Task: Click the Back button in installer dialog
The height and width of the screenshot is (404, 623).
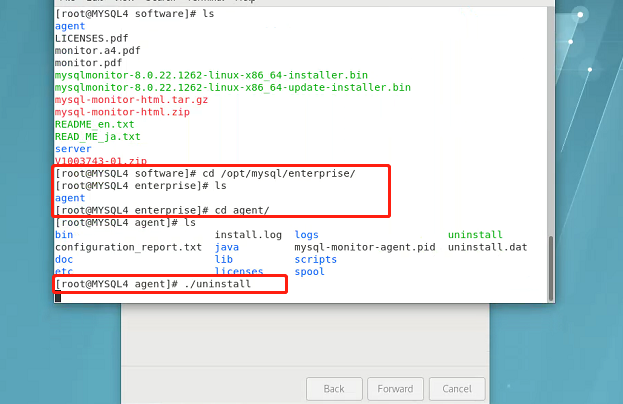Action: click(334, 389)
